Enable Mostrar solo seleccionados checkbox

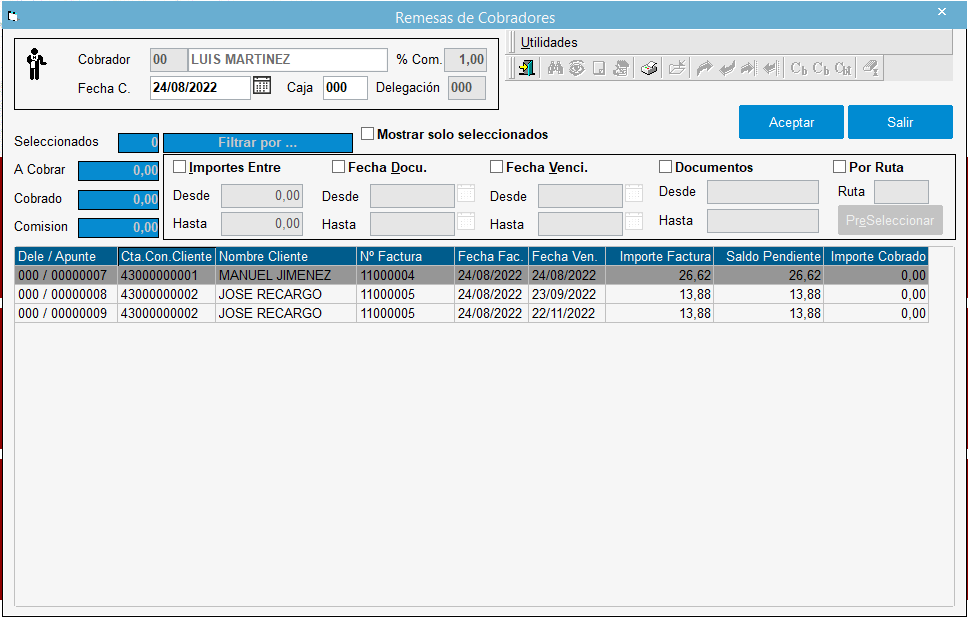pos(367,134)
